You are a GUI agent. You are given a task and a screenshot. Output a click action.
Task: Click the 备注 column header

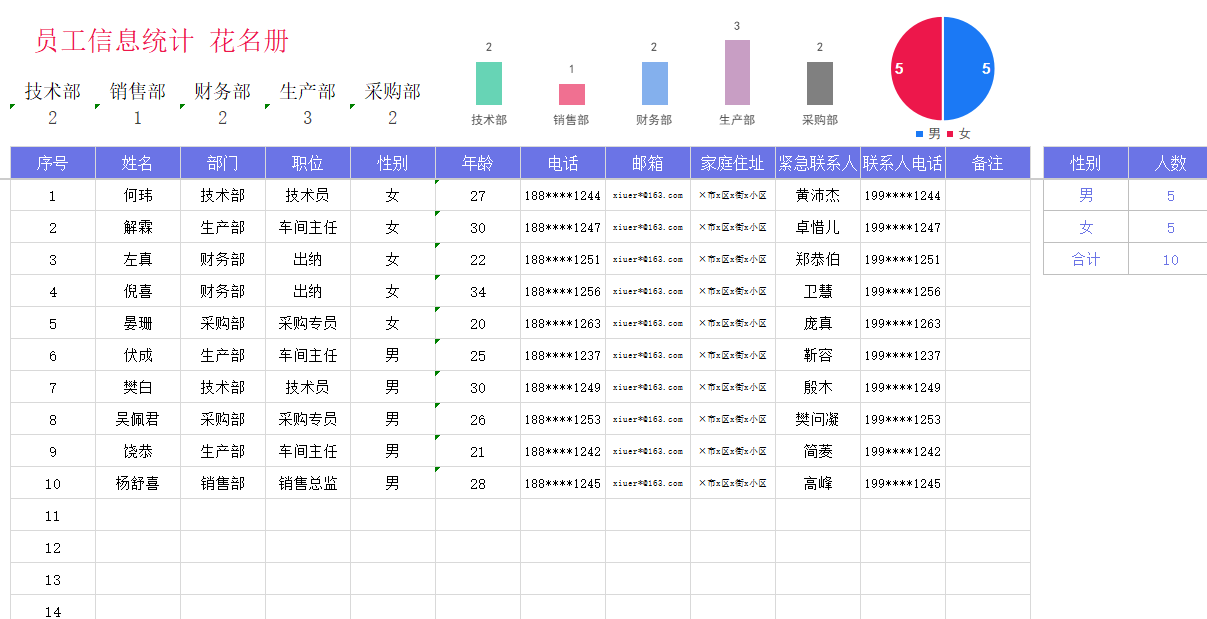(987, 163)
